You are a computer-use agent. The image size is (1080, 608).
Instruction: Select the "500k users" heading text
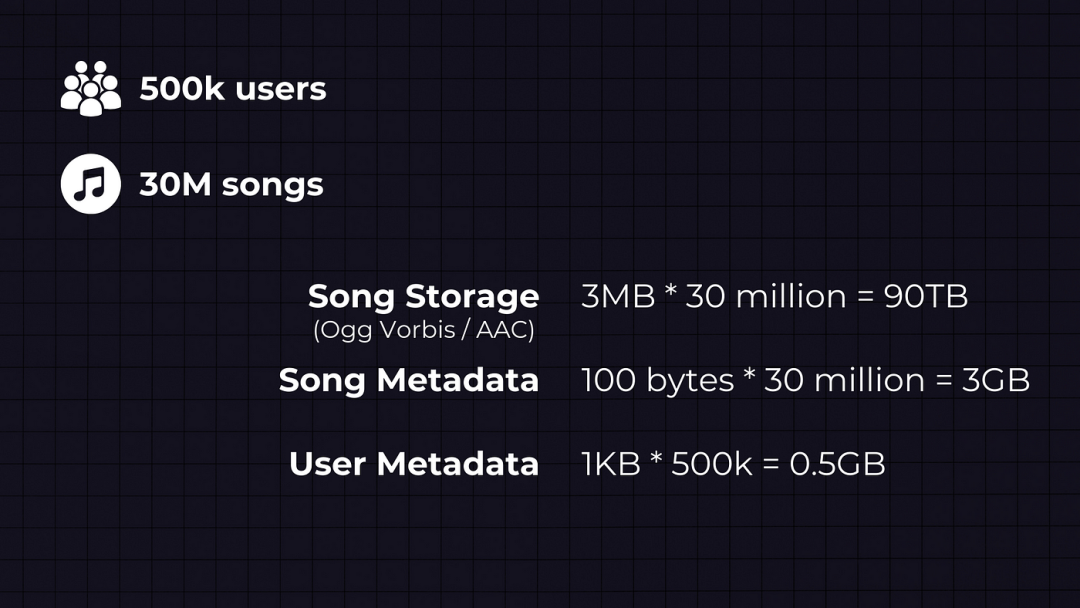[x=233, y=89]
